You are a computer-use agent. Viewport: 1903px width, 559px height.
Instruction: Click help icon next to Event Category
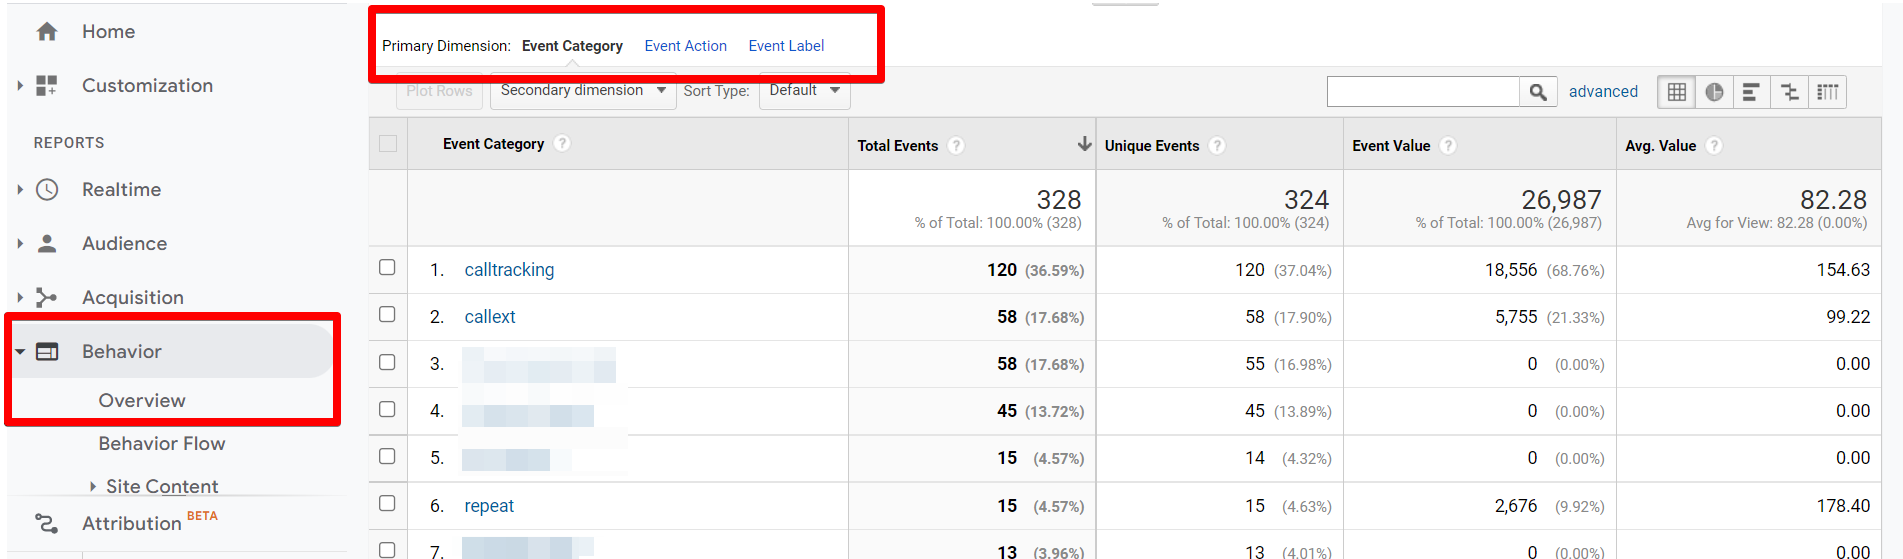[563, 143]
